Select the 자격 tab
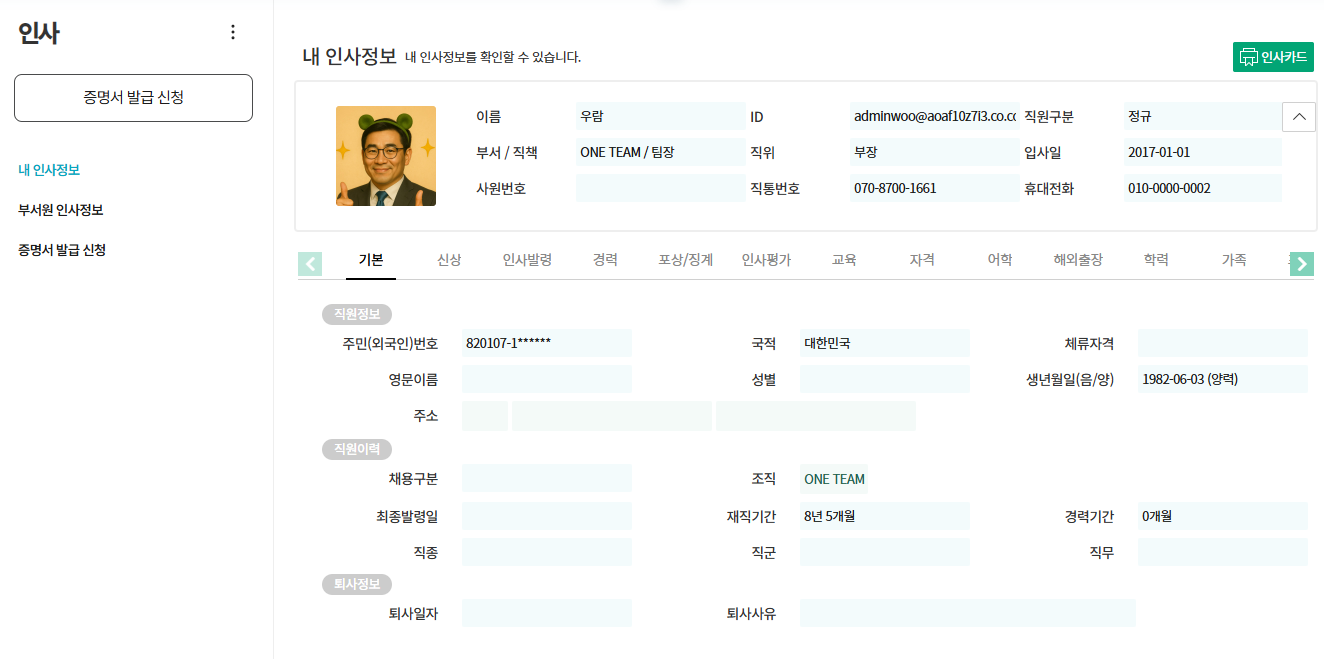Viewport: 1324px width, 659px height. tap(920, 259)
